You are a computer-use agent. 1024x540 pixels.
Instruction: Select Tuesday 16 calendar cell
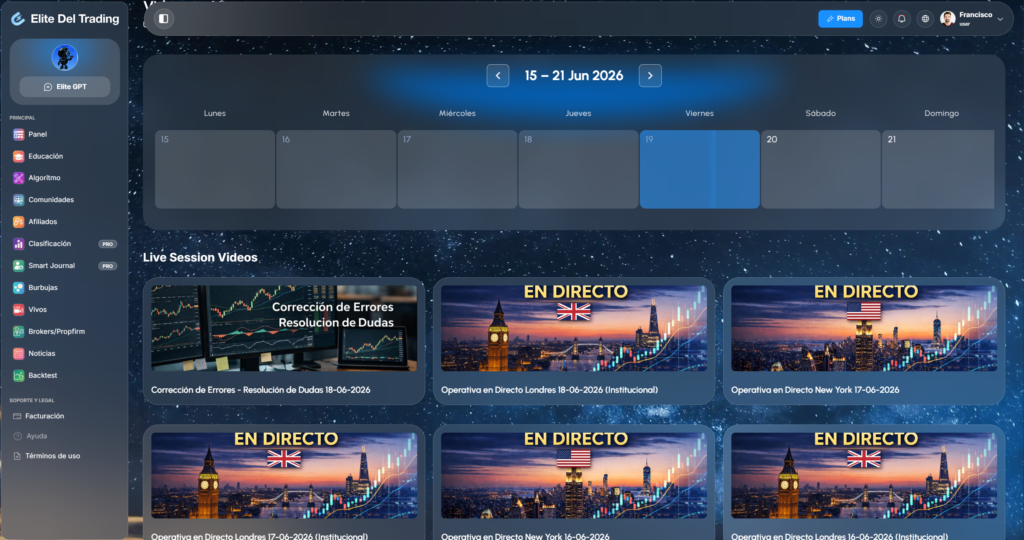click(336, 170)
